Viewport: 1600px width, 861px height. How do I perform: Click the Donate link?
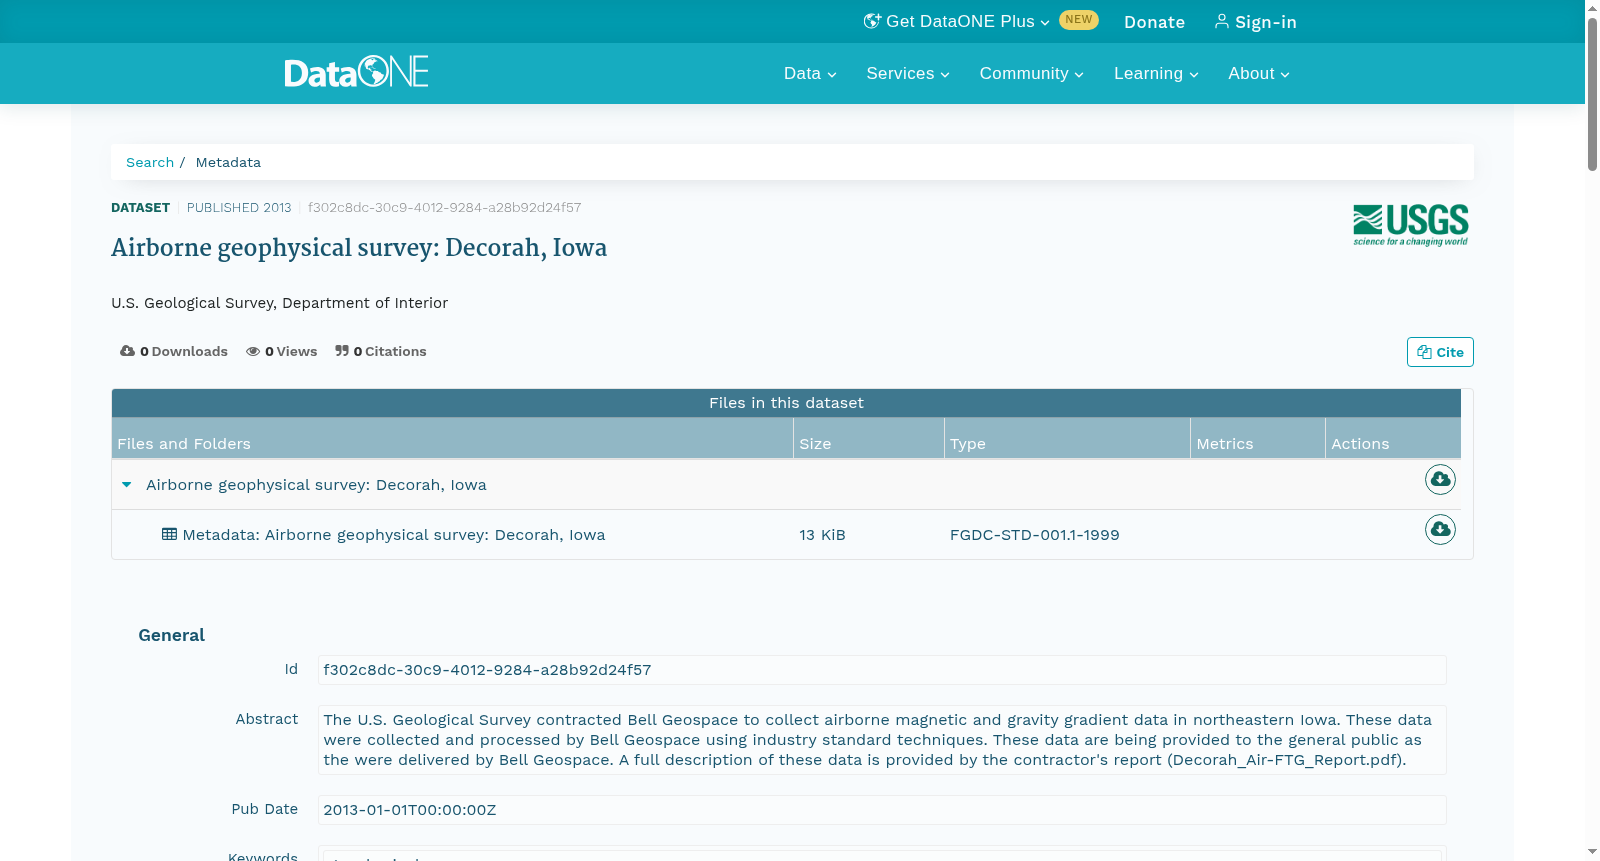(x=1154, y=22)
